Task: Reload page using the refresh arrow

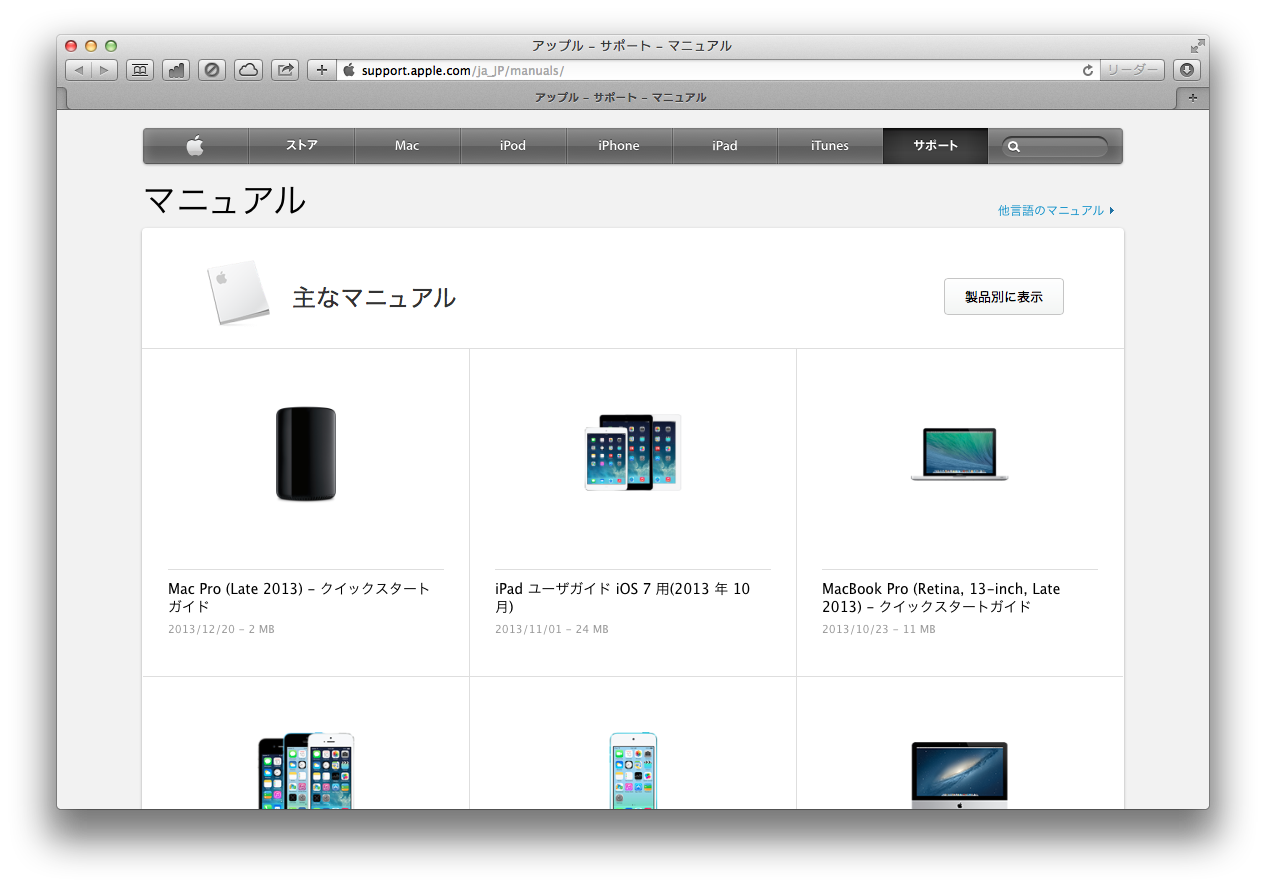Action: 1088,70
